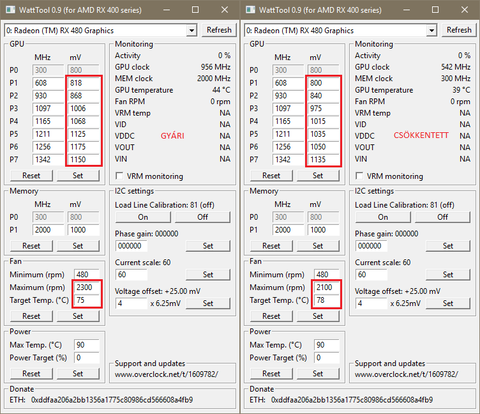Click Memory section Set button in left window
Viewport: 480px width, 414px height.
(78, 246)
